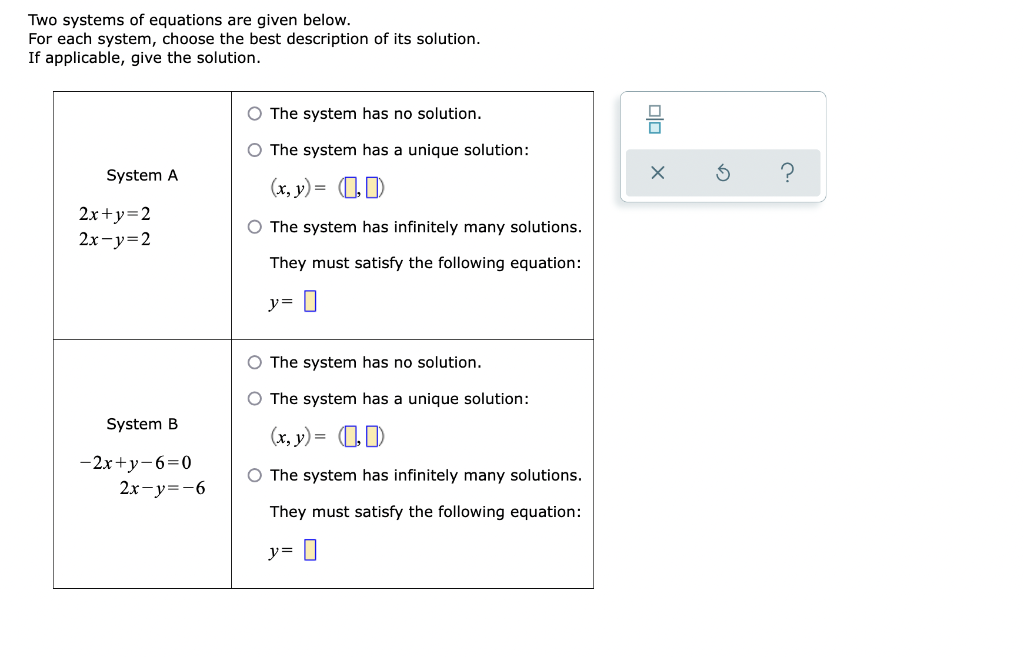This screenshot has height=657, width=1024.
Task: Choose 'infinitely many solutions' for System A
Action: 254,227
